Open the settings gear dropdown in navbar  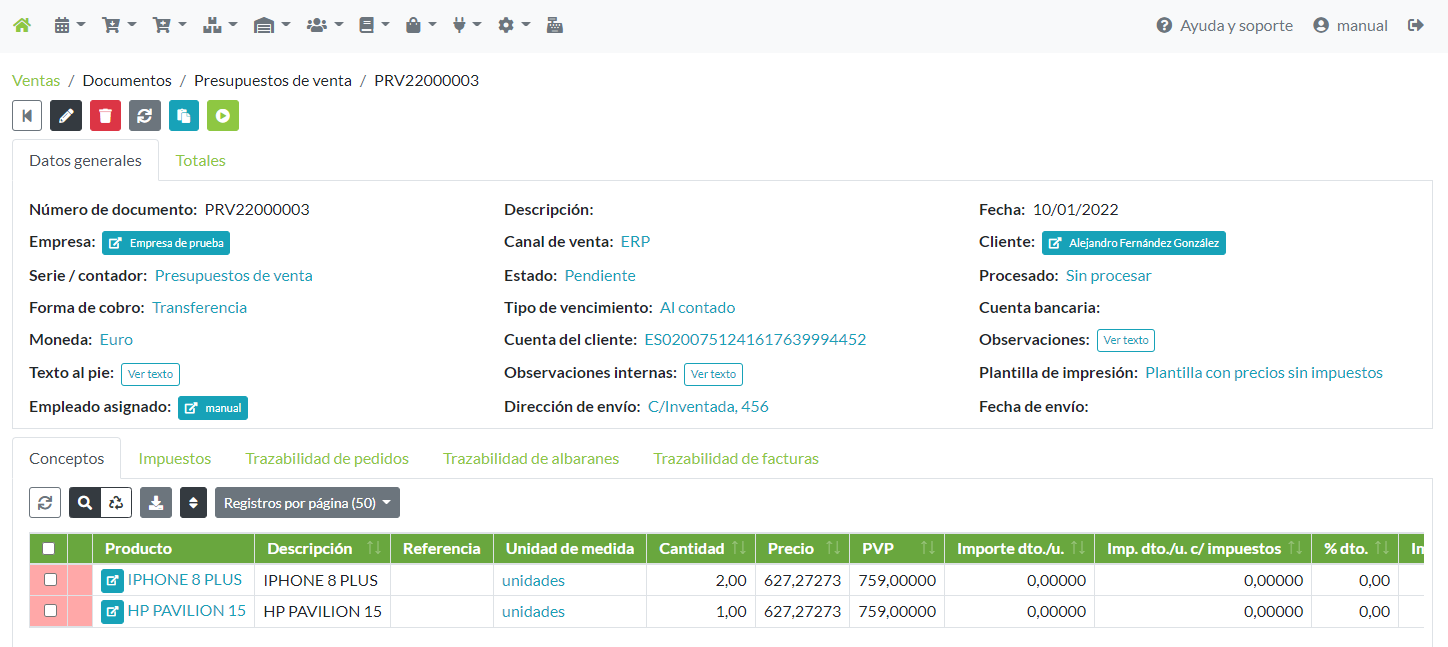[513, 26]
